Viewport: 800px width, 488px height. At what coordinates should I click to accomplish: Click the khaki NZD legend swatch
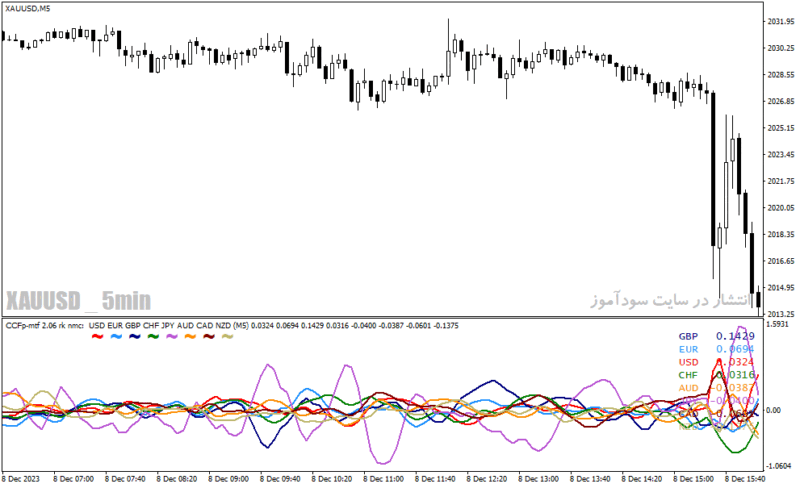coord(227,336)
